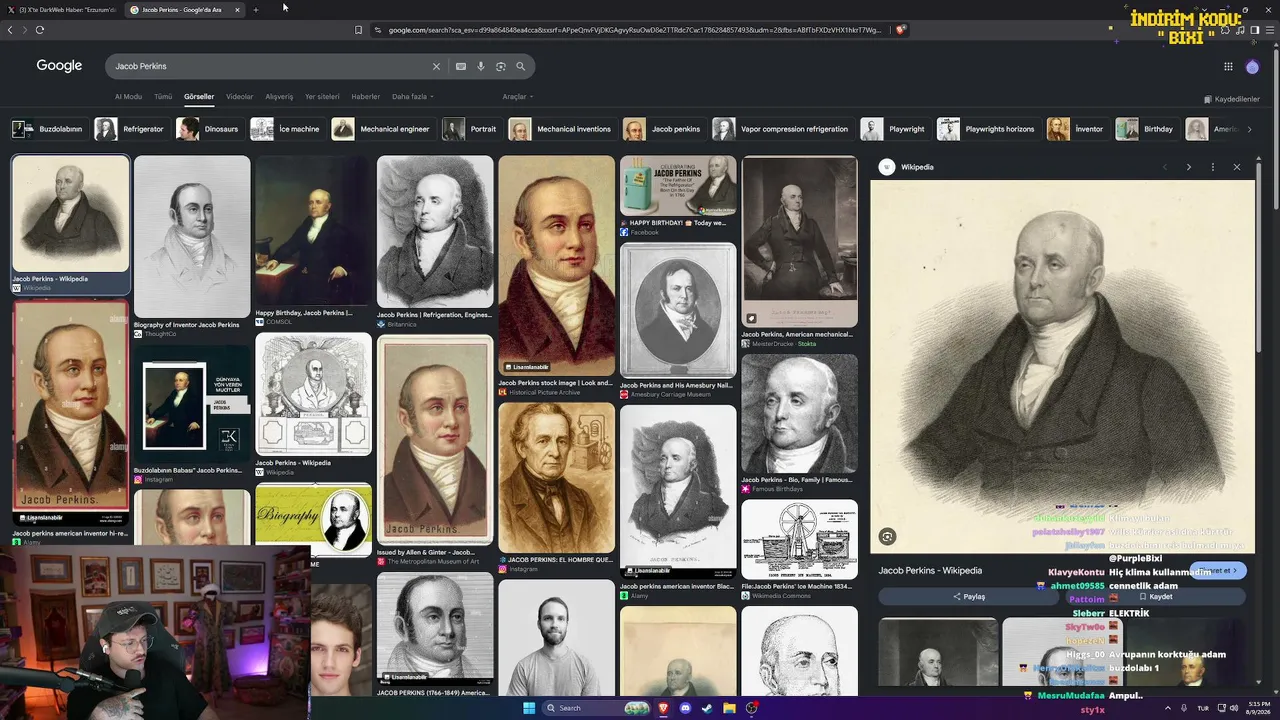Open the Kaydedilenler saved items link
The width and height of the screenshot is (1280, 720).
pyautogui.click(x=1231, y=99)
